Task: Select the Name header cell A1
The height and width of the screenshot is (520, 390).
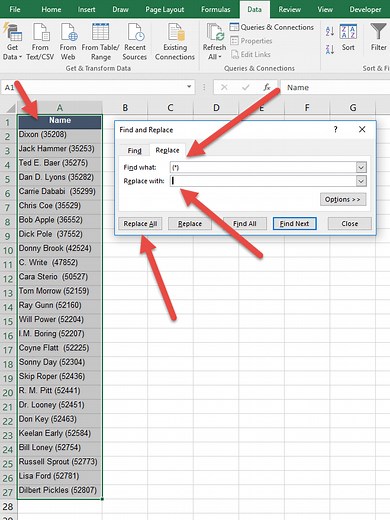Action: 60,121
